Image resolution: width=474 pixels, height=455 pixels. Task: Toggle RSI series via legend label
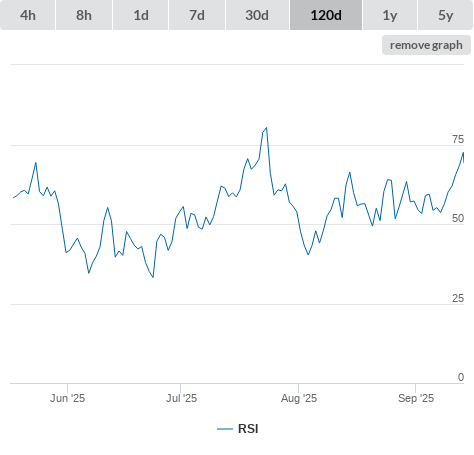[248, 429]
